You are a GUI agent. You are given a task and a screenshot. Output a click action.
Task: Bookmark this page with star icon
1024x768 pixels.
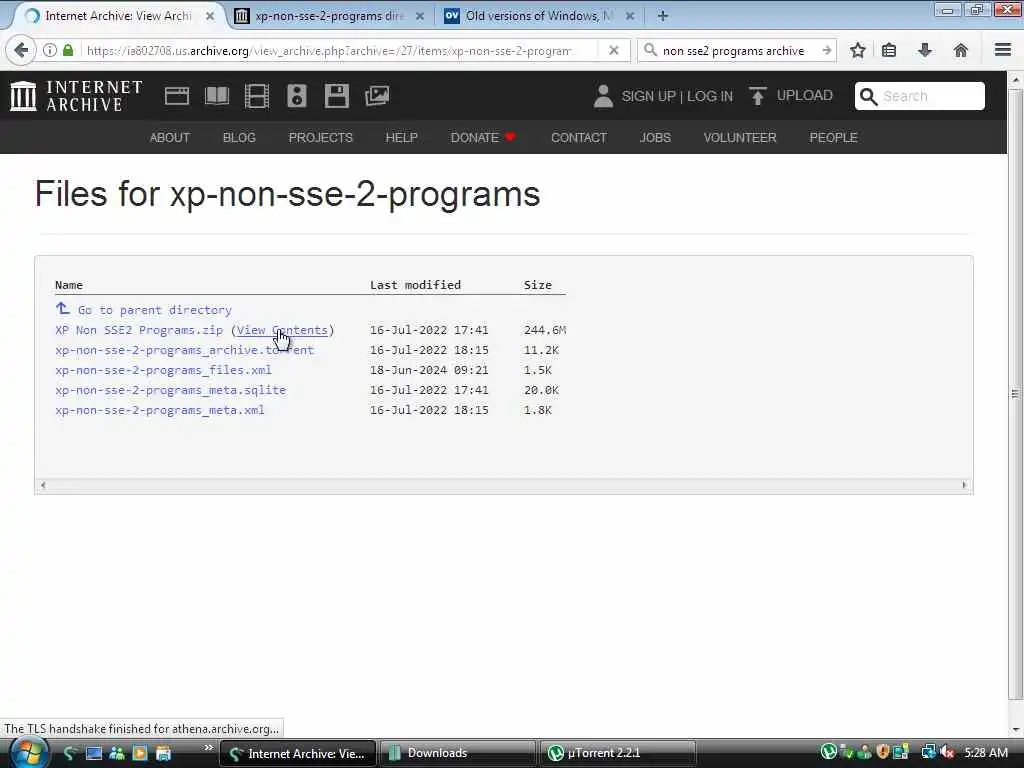(857, 50)
